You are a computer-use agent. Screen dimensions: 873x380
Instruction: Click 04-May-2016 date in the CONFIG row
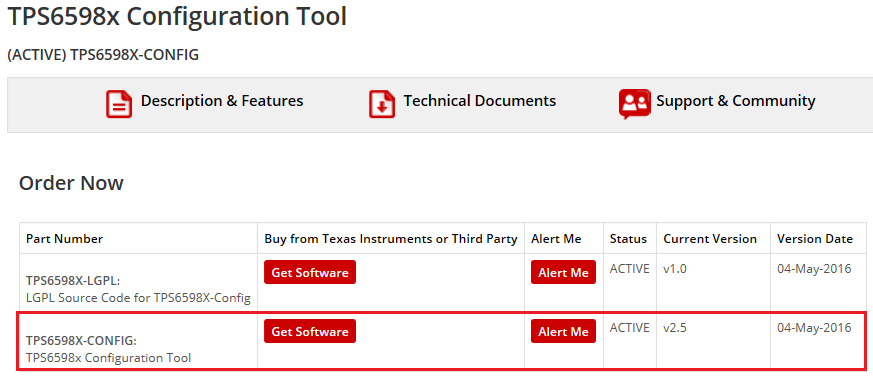(x=814, y=328)
